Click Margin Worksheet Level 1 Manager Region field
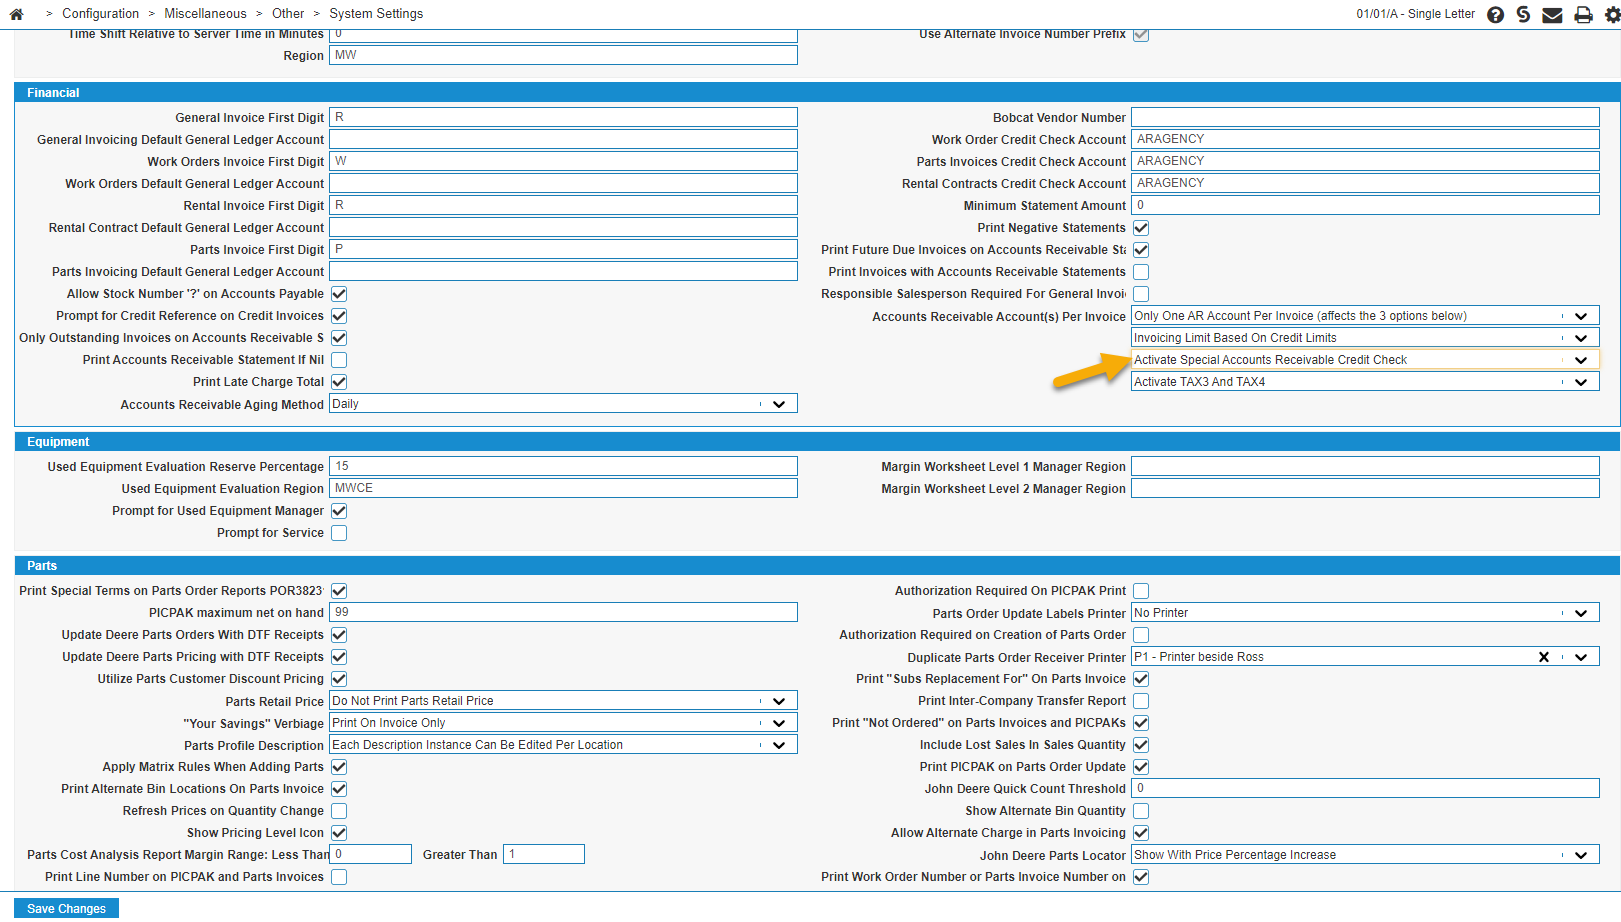 click(1365, 466)
